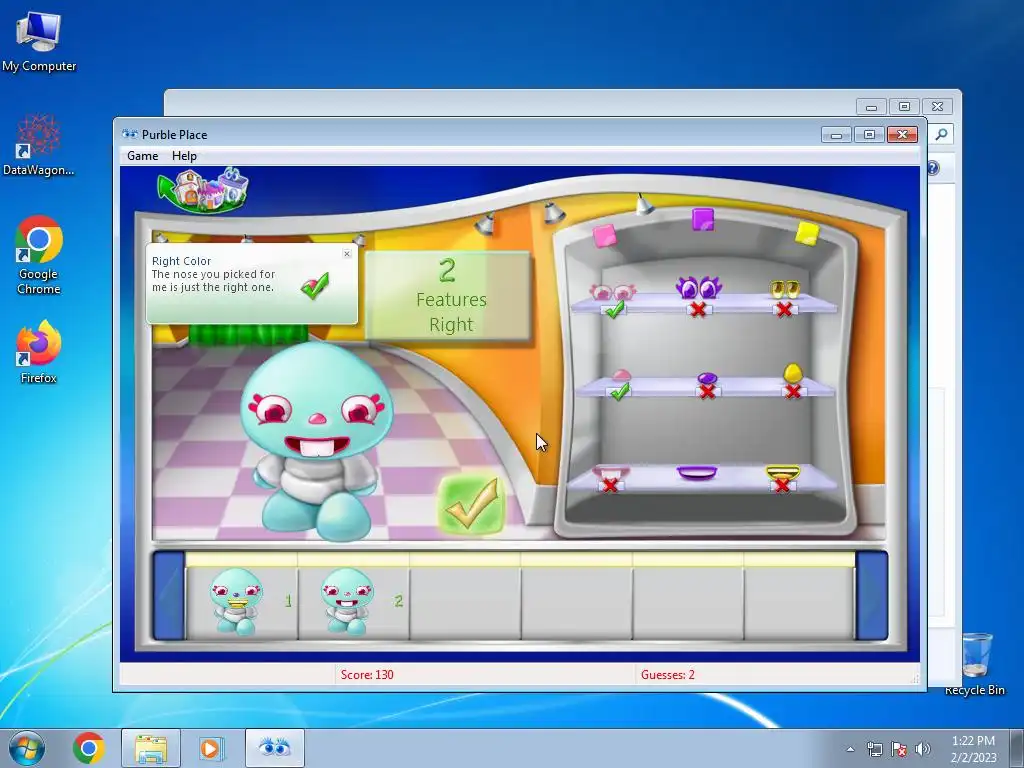
Task: Click the Guesses: 2 status text
Action: [667, 675]
